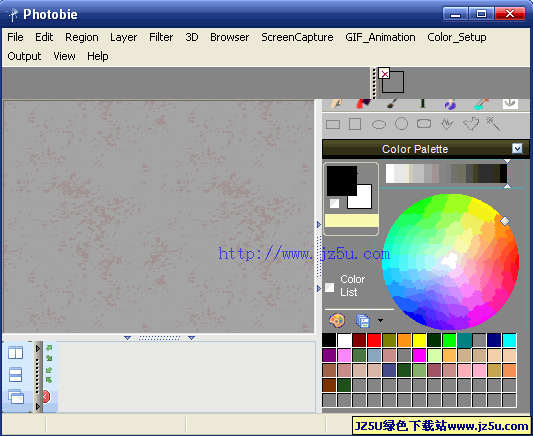
Task: Collapse the bottom panel using the left triangle
Action: click(x=127, y=338)
